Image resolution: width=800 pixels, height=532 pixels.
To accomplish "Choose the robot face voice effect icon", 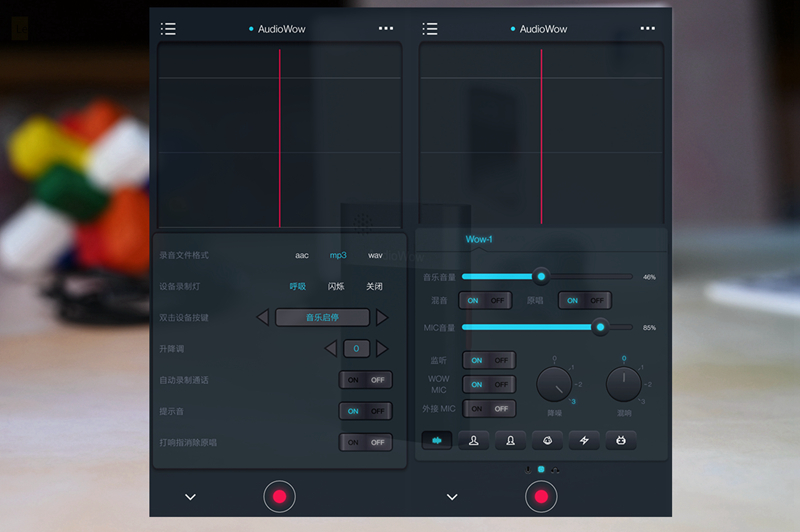I will [620, 440].
